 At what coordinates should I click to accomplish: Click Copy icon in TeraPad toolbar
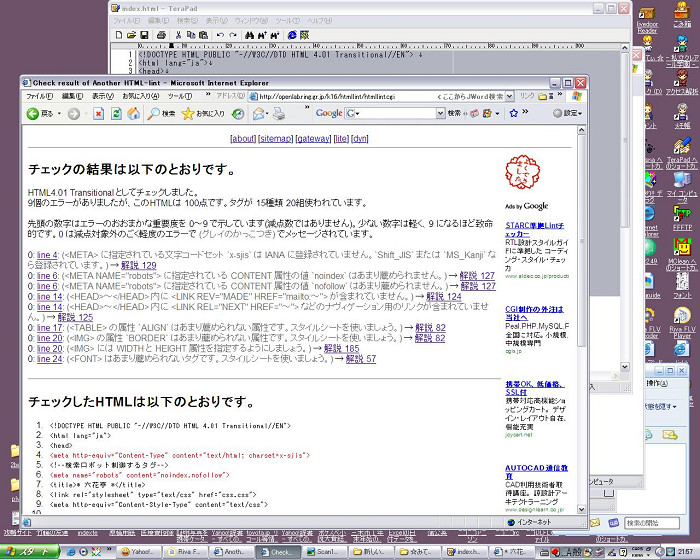(191, 35)
